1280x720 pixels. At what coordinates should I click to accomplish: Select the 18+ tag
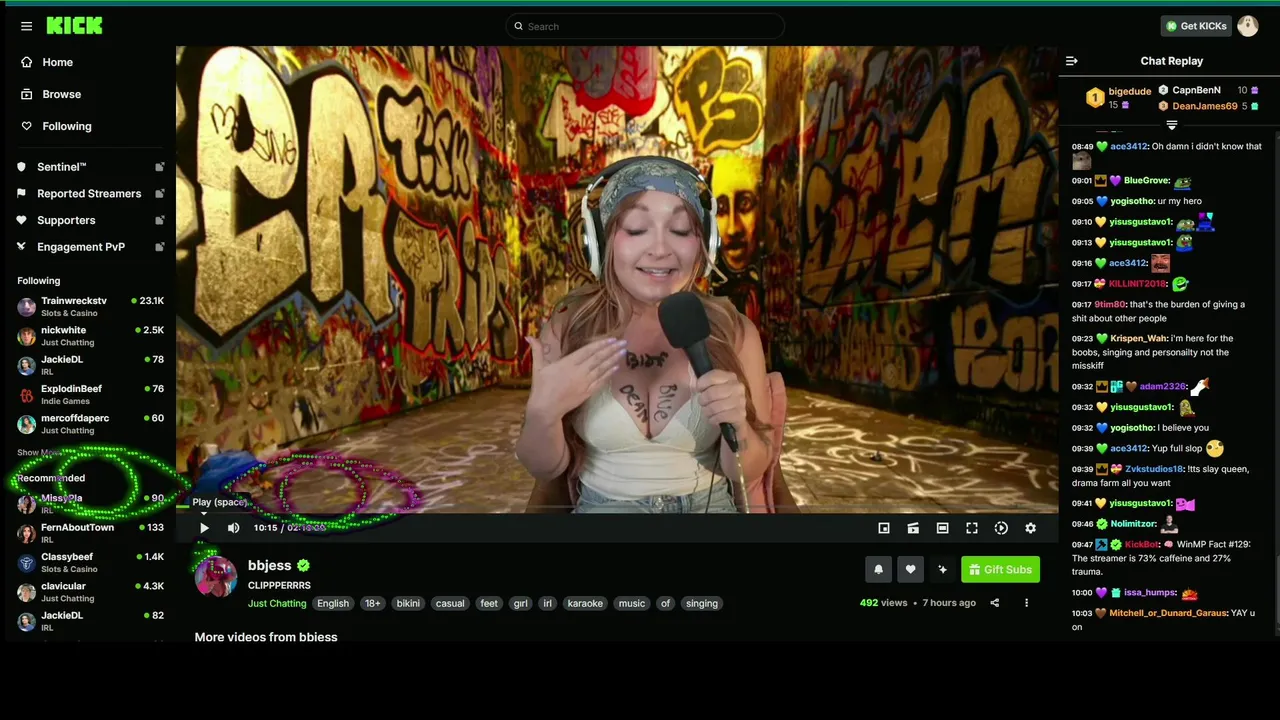[x=372, y=604]
